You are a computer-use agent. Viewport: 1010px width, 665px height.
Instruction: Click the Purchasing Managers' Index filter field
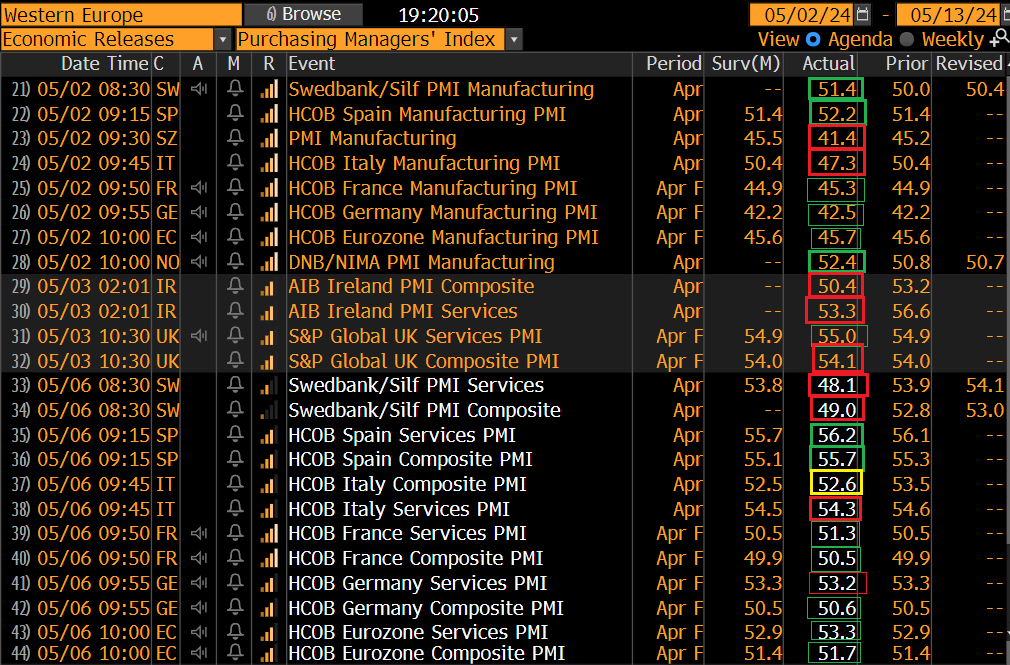(371, 39)
